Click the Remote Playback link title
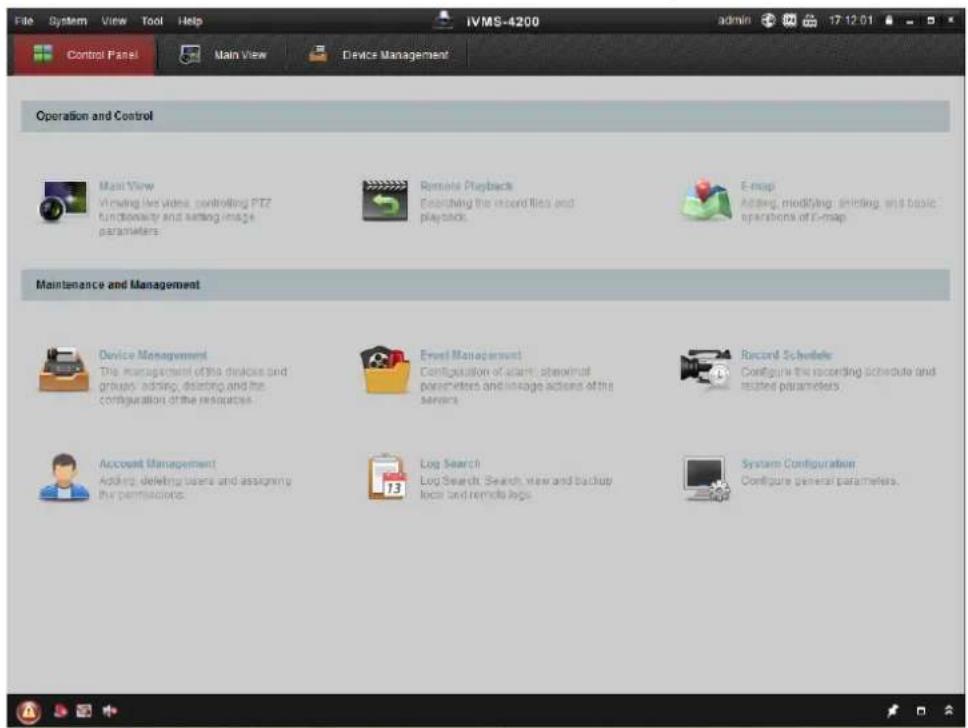Screen dimensions: 968x728 [466, 186]
